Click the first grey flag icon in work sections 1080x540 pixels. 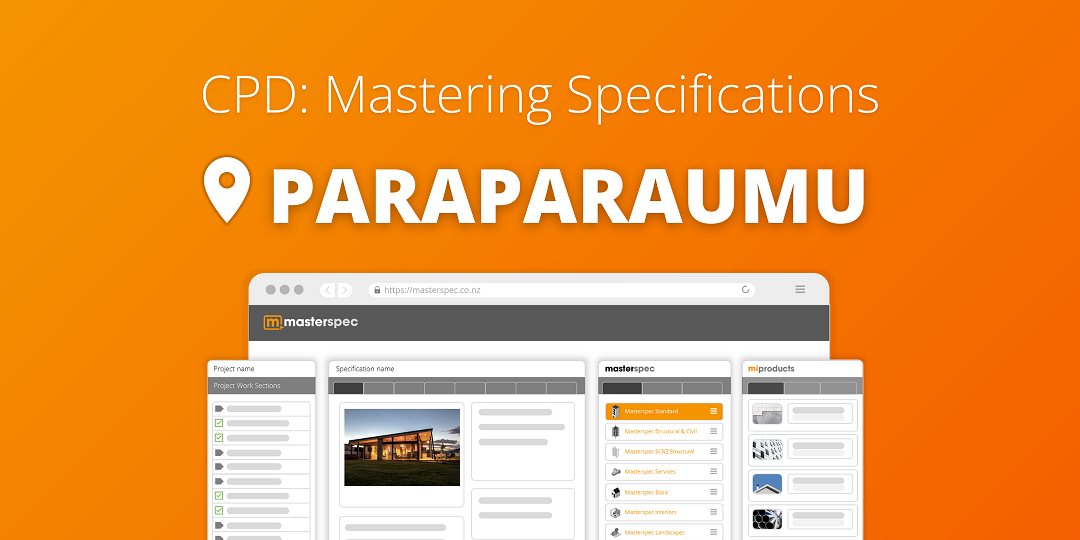[219, 408]
